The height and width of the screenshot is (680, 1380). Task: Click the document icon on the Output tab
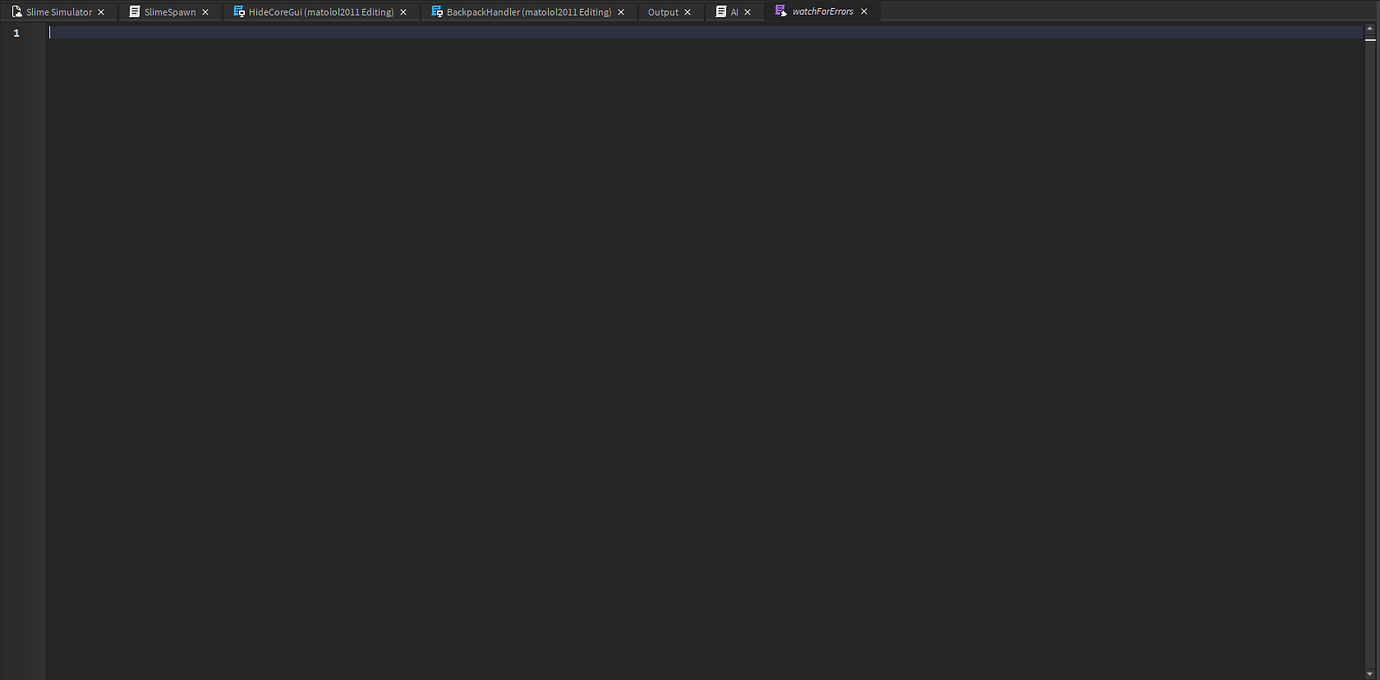click(647, 11)
